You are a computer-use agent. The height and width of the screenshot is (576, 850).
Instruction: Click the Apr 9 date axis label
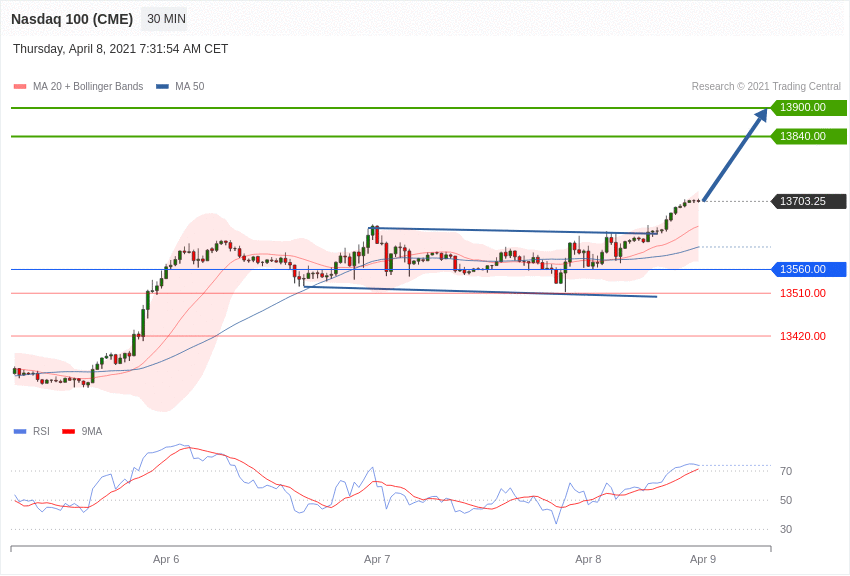(x=703, y=559)
